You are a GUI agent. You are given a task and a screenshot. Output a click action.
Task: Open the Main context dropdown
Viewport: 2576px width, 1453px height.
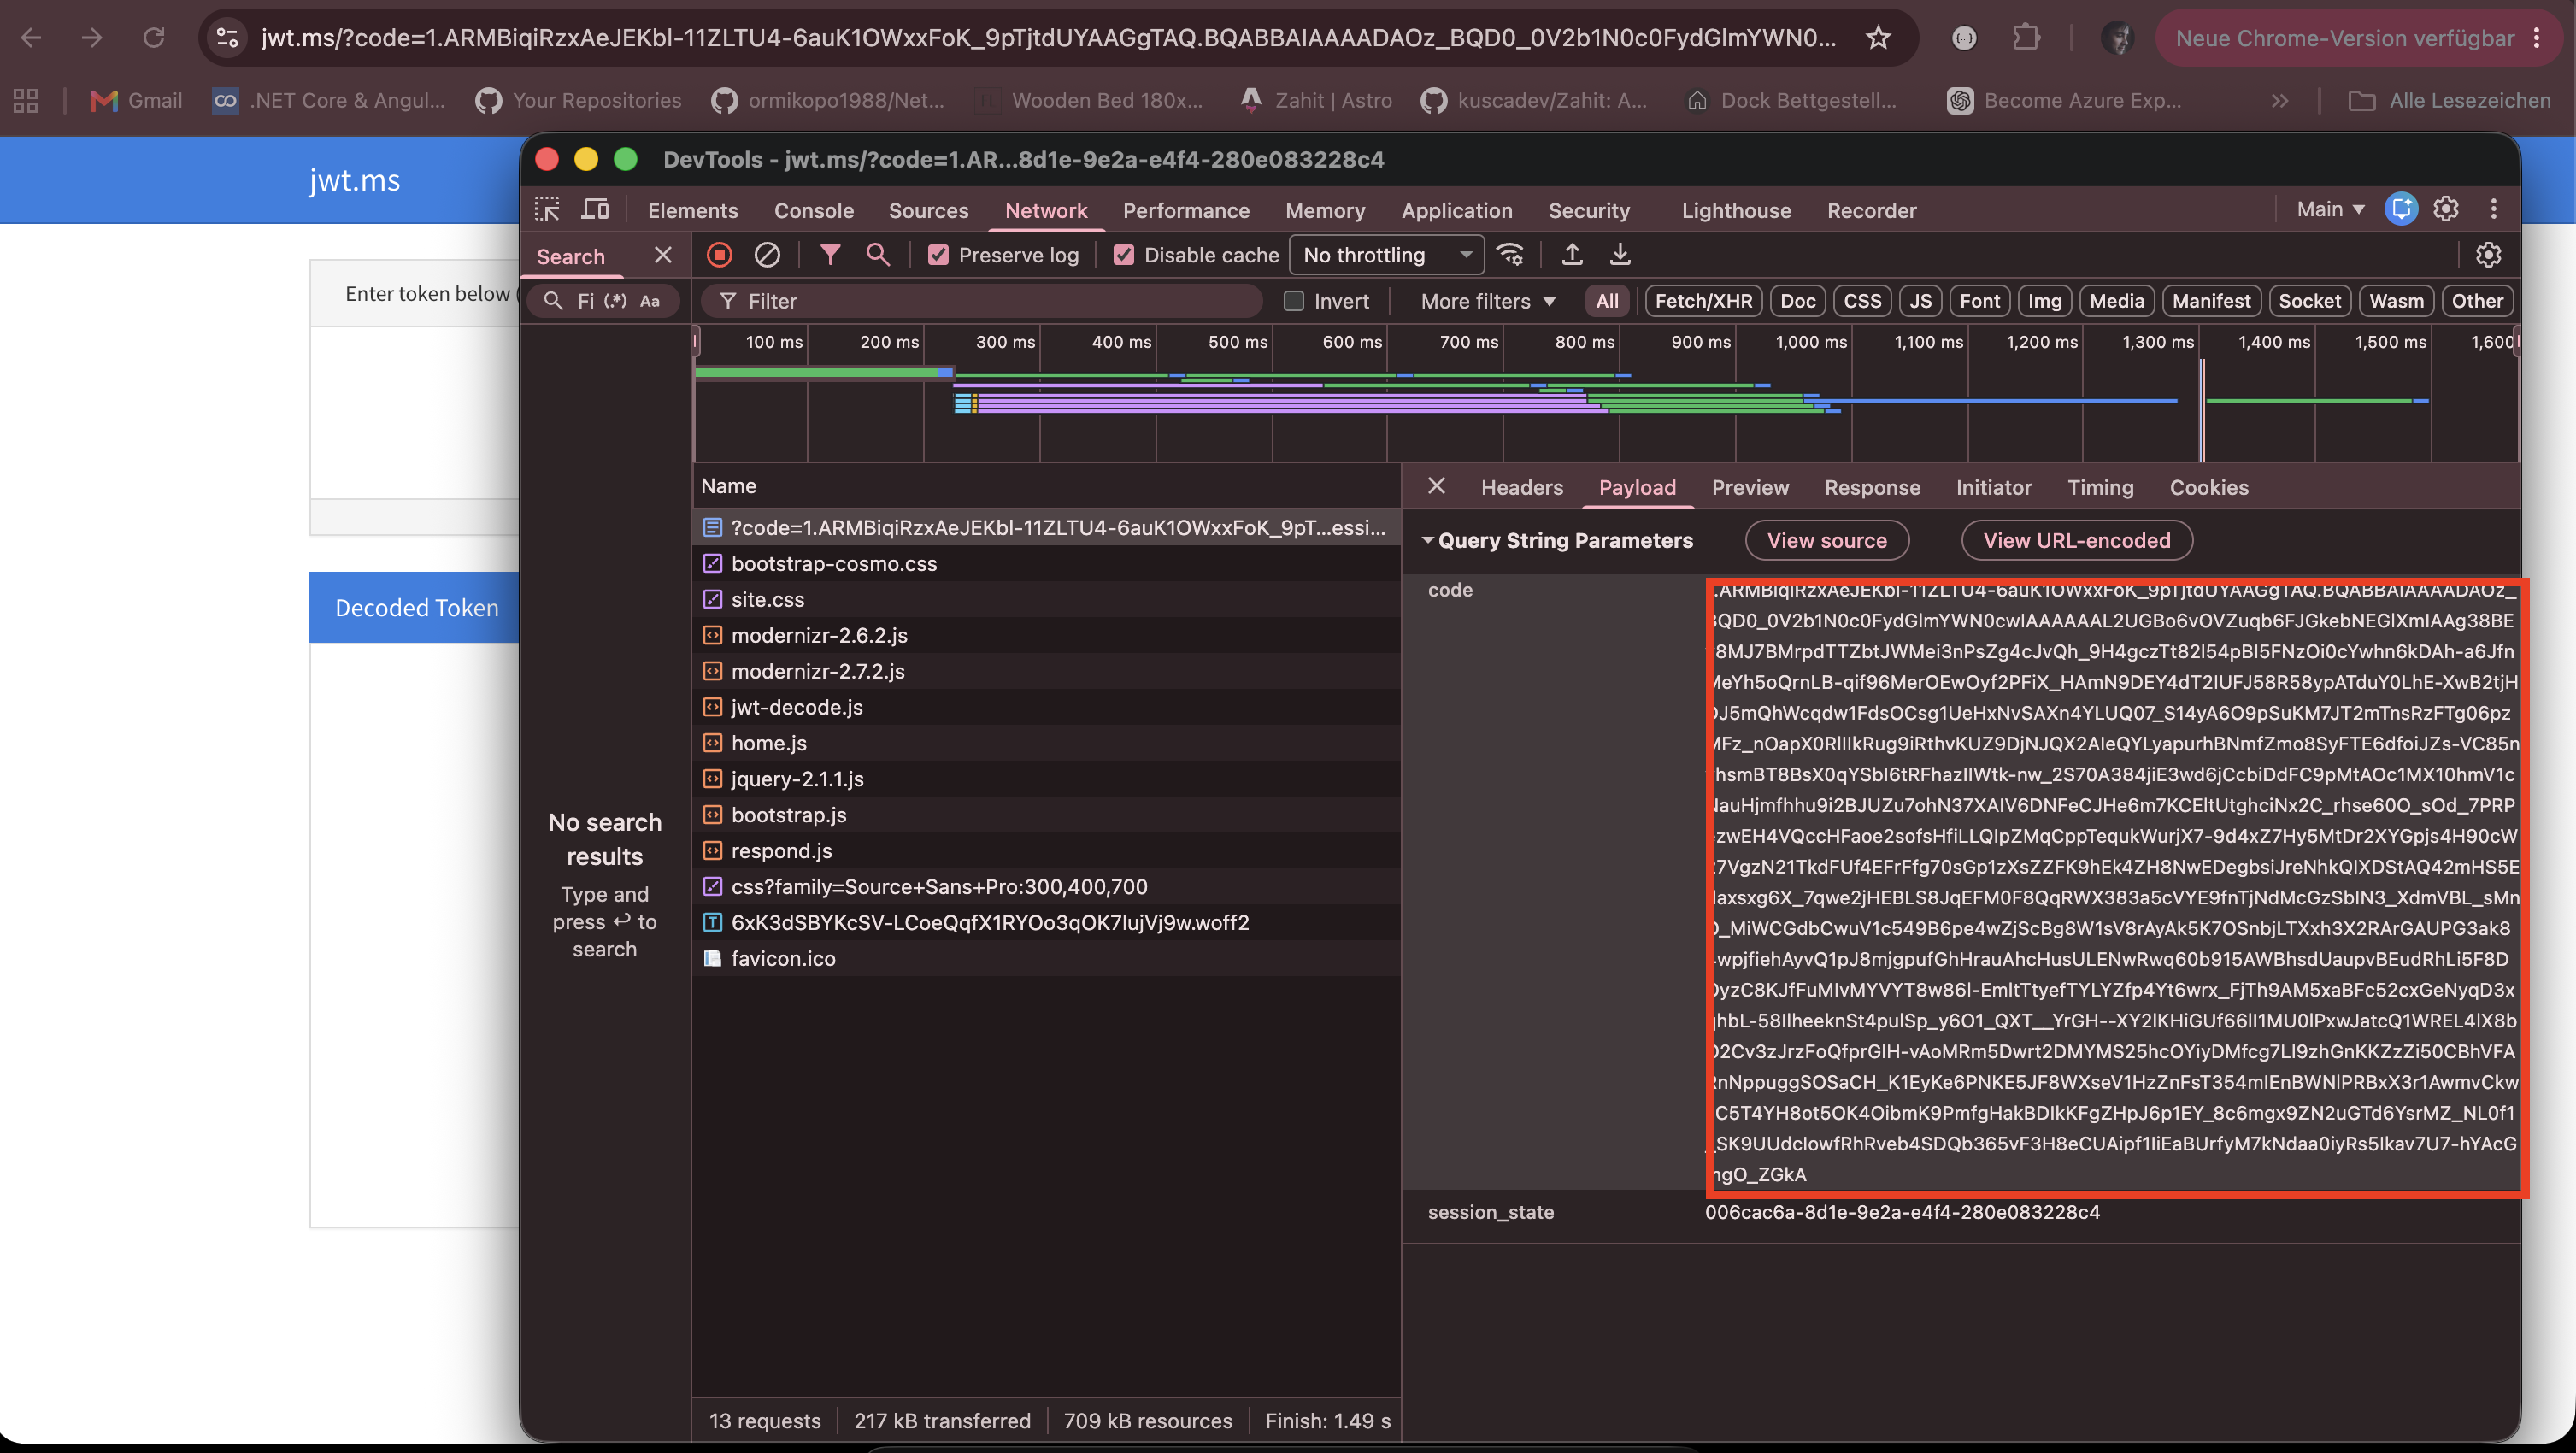pos(2330,208)
